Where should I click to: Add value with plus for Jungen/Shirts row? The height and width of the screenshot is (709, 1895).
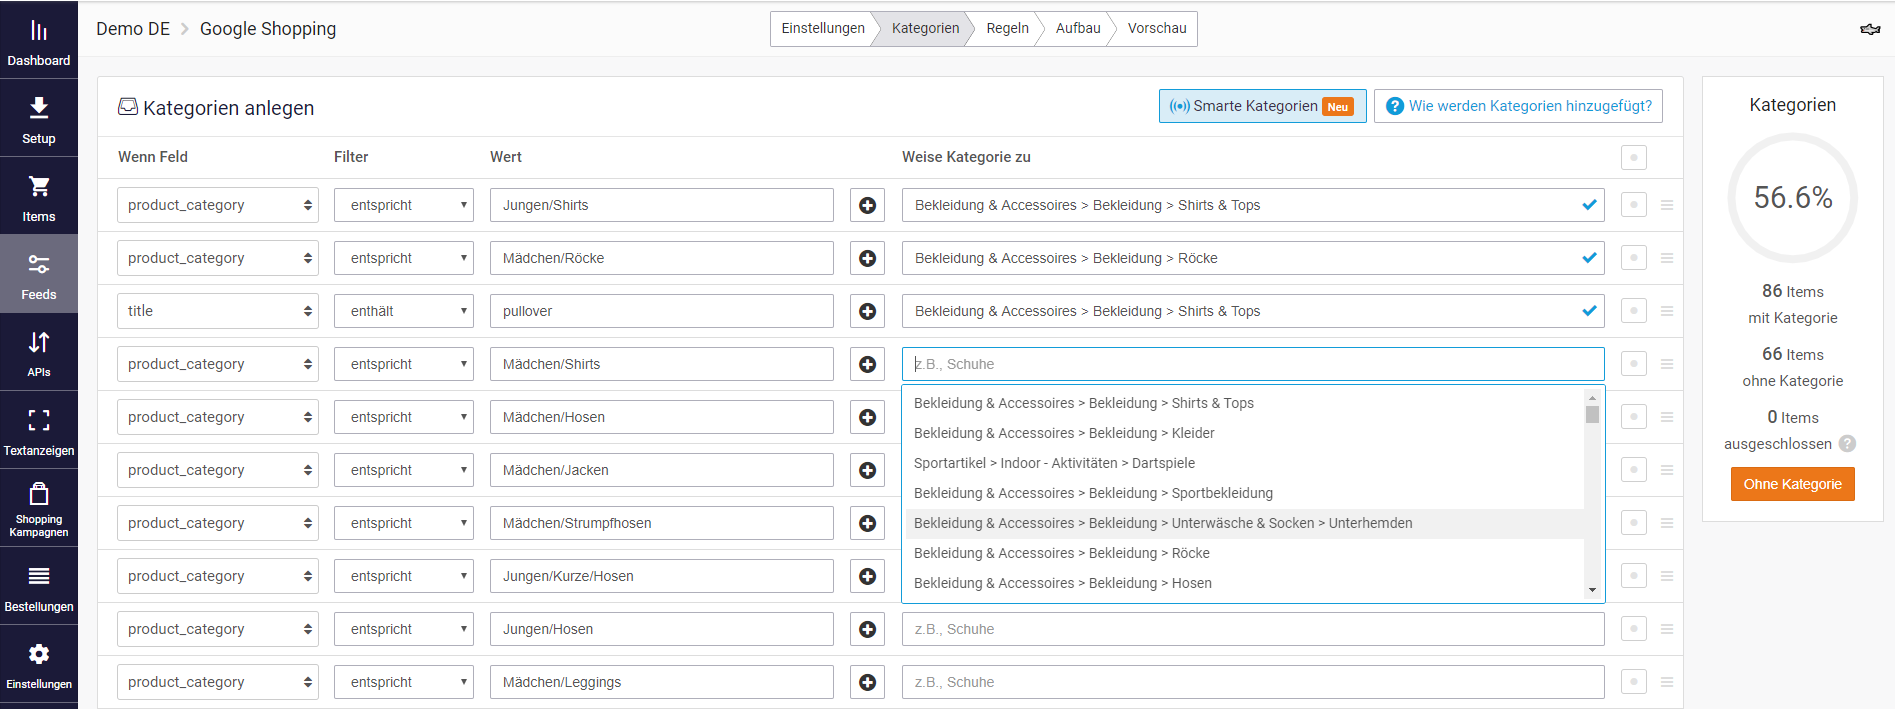click(x=867, y=205)
